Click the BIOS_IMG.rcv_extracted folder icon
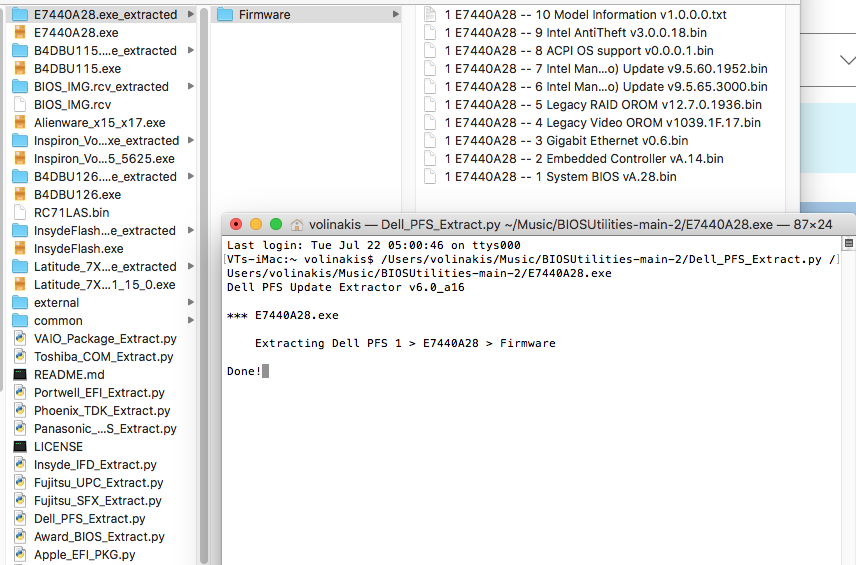 tap(20, 87)
